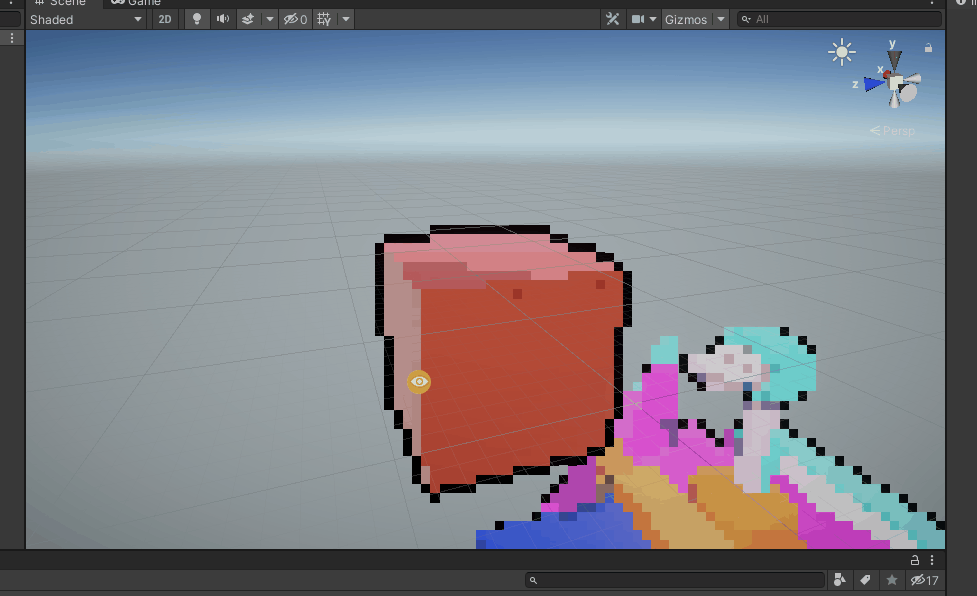Click the green Y axis cone of orientation gizmo
The image size is (977, 596).
tap(895, 60)
